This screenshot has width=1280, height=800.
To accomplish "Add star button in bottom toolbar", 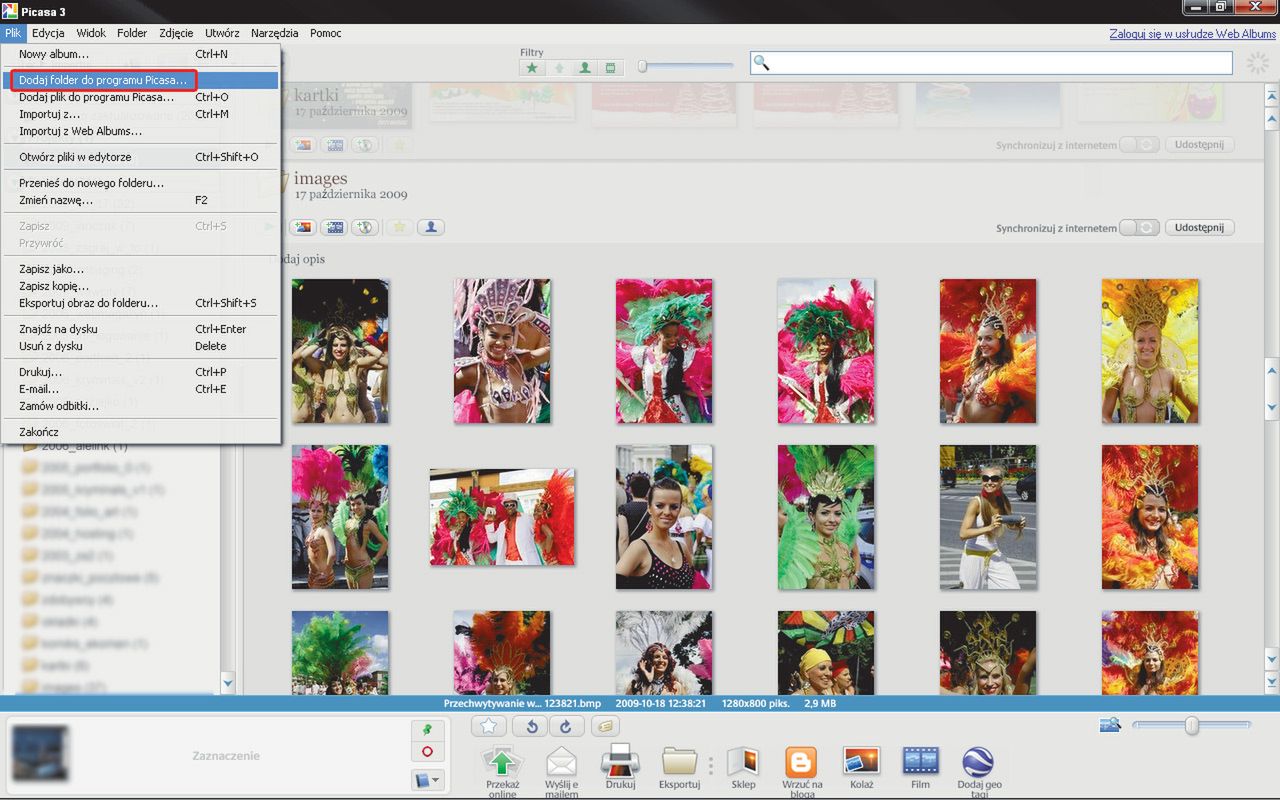I will [488, 726].
